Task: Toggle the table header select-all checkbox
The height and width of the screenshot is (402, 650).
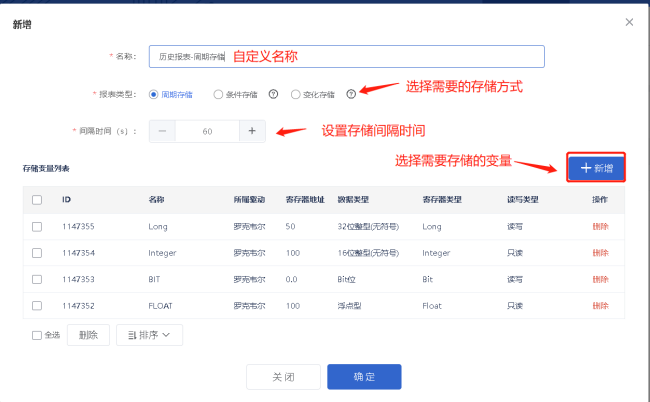Action: click(x=37, y=200)
